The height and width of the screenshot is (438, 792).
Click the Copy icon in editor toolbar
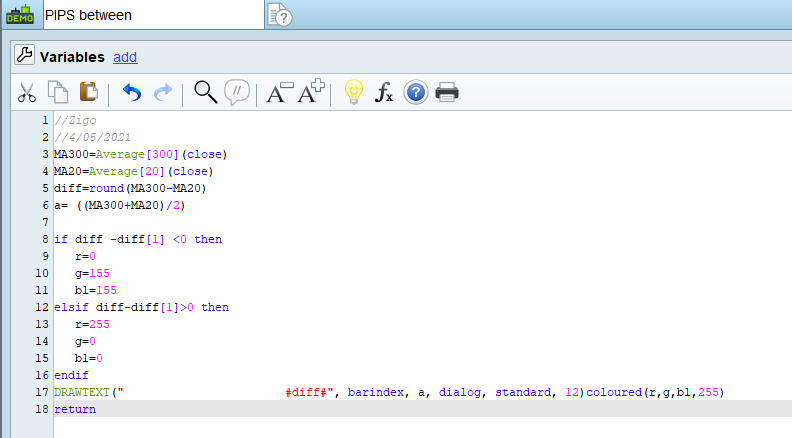[x=58, y=92]
